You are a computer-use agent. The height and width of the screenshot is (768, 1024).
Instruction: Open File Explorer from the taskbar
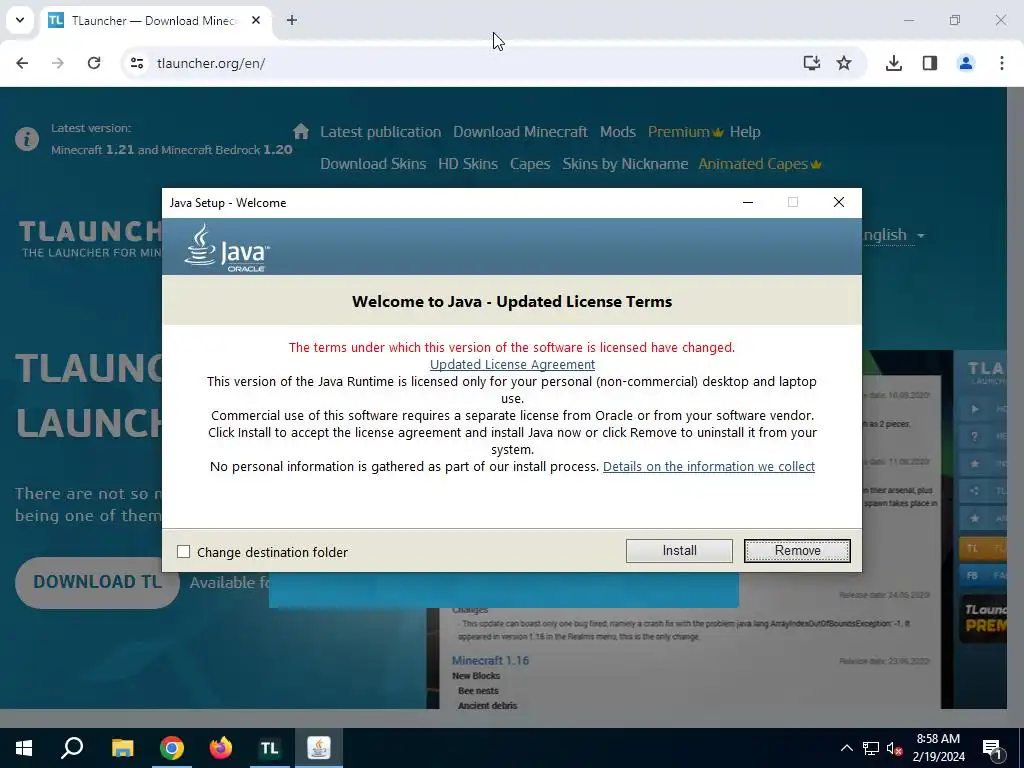pos(122,748)
